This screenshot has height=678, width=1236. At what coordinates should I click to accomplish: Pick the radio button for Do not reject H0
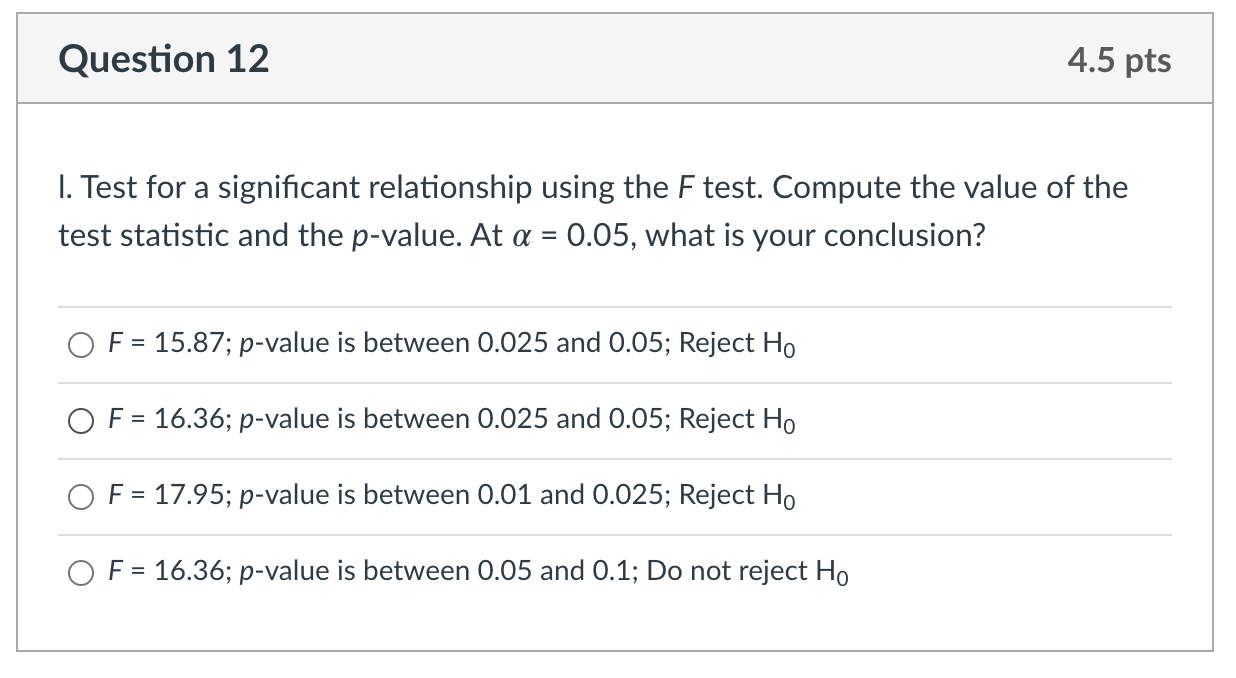(x=82, y=573)
